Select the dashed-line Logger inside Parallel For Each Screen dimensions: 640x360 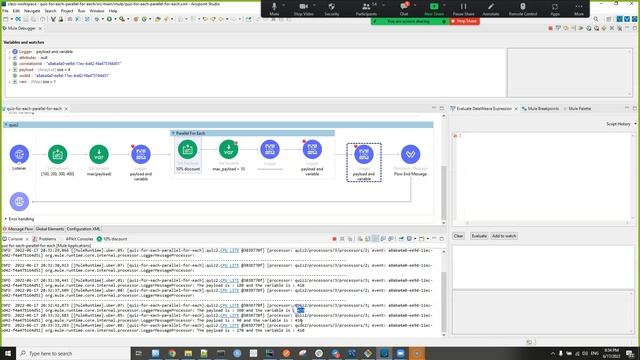click(x=270, y=149)
